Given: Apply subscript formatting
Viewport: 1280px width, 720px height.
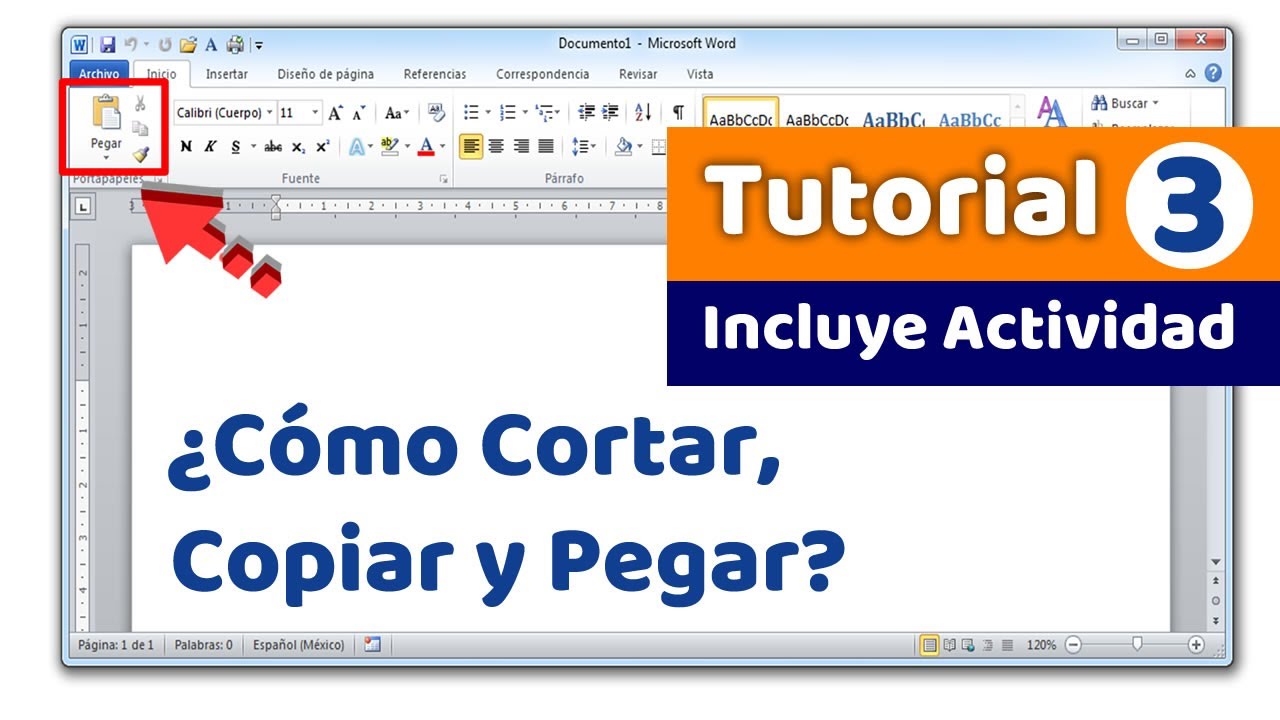Looking at the screenshot, I should 299,146.
